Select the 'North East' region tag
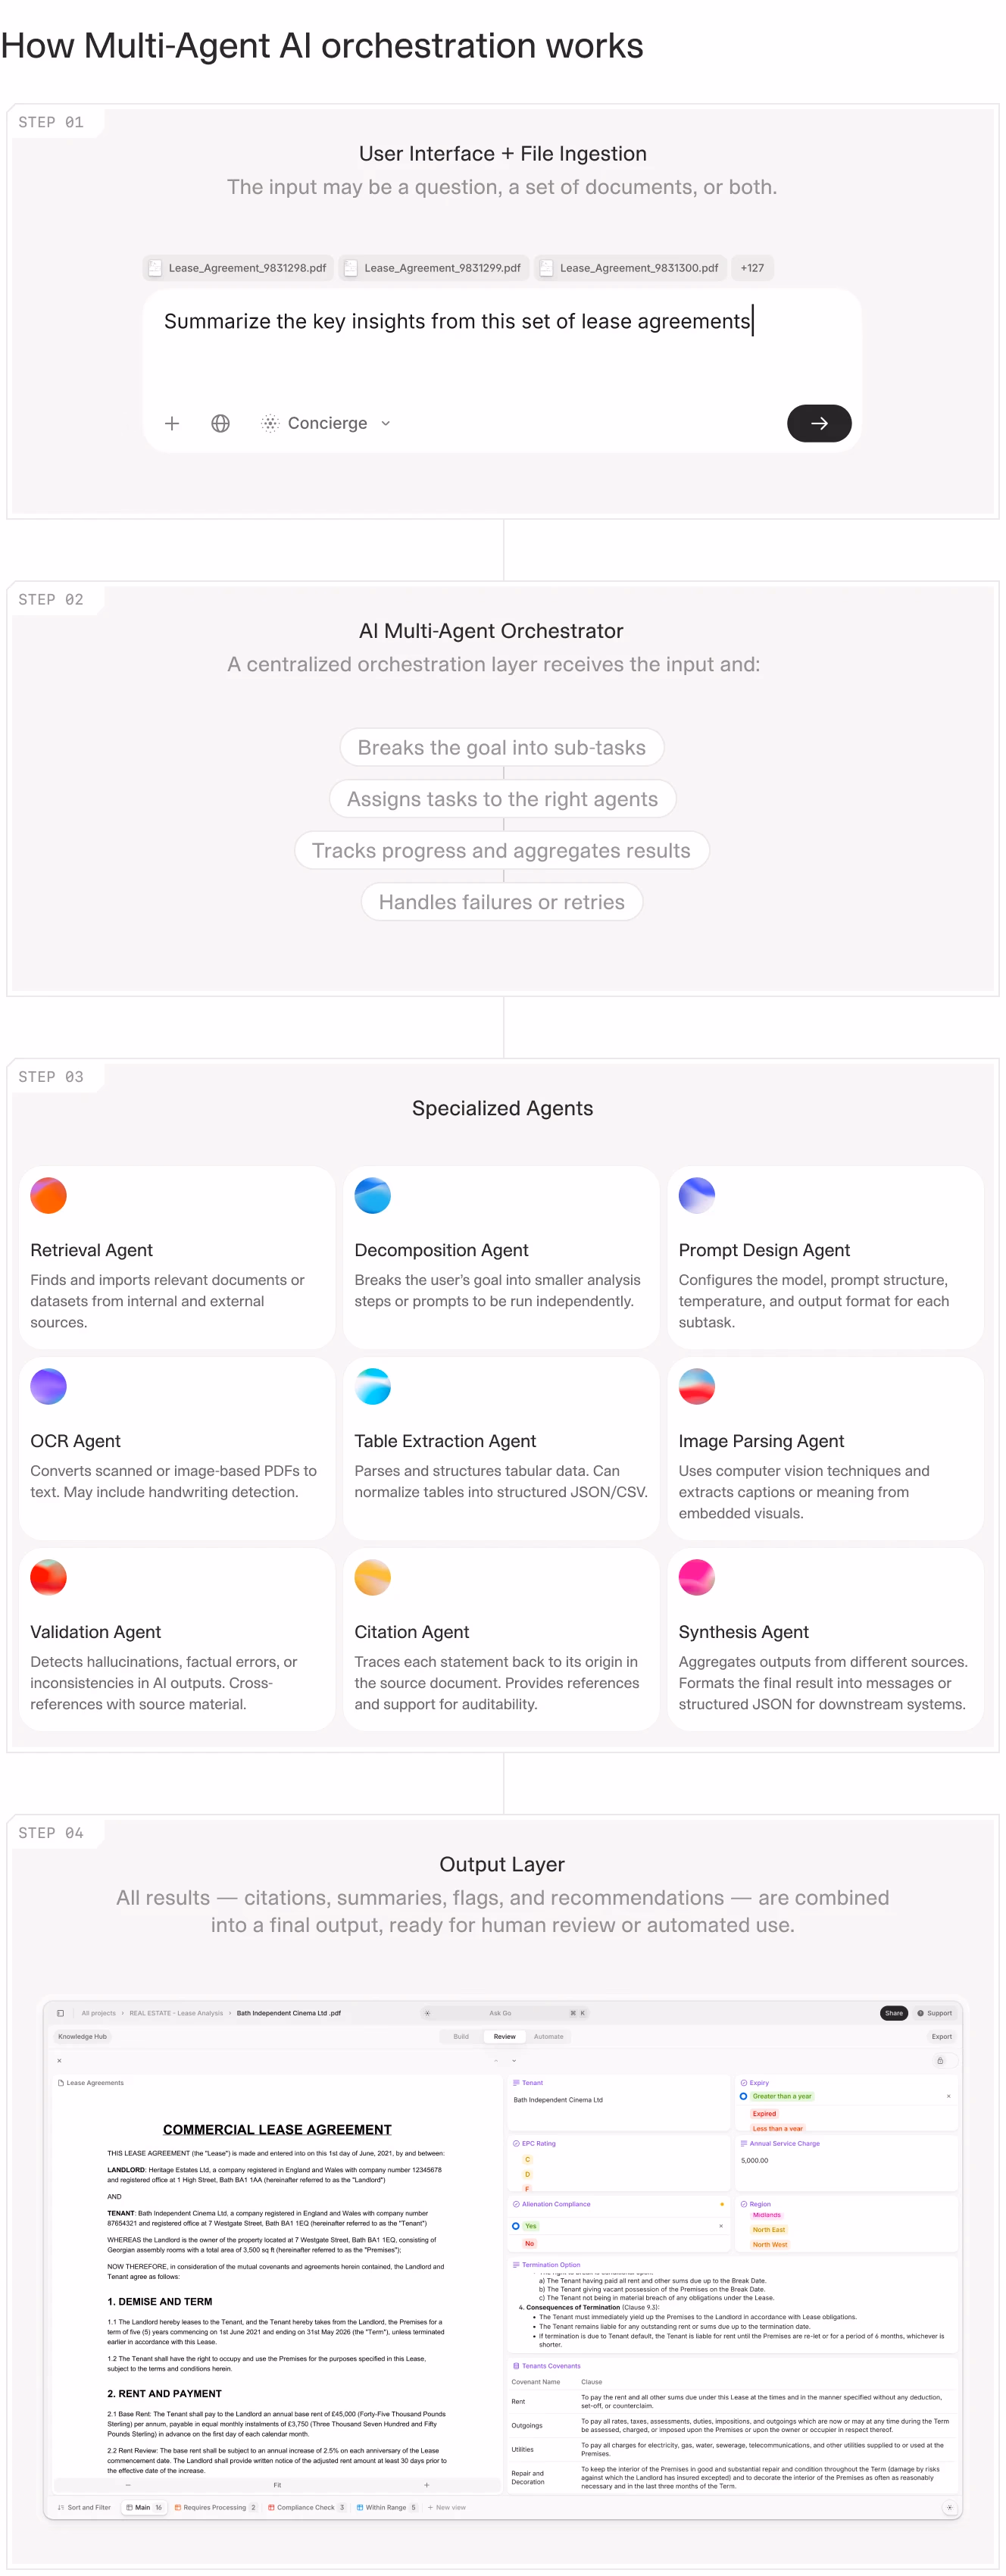This screenshot has width=1006, height=2576. pyautogui.click(x=768, y=2229)
